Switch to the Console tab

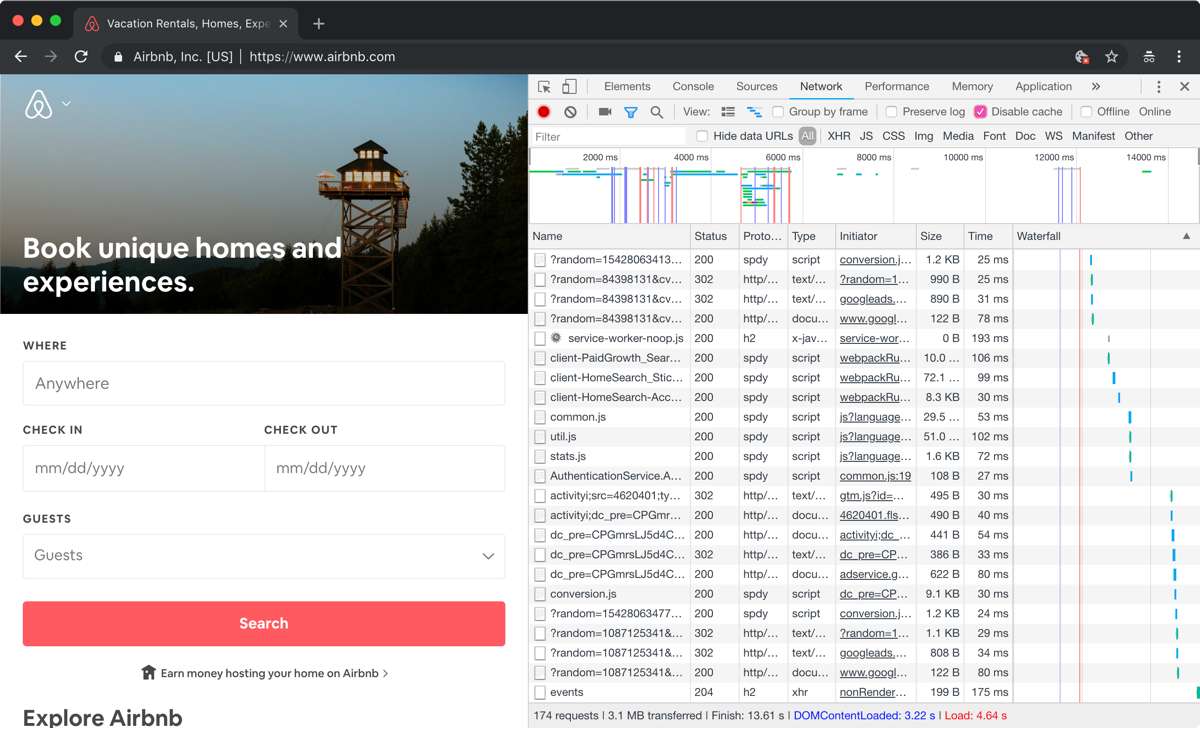tap(693, 87)
